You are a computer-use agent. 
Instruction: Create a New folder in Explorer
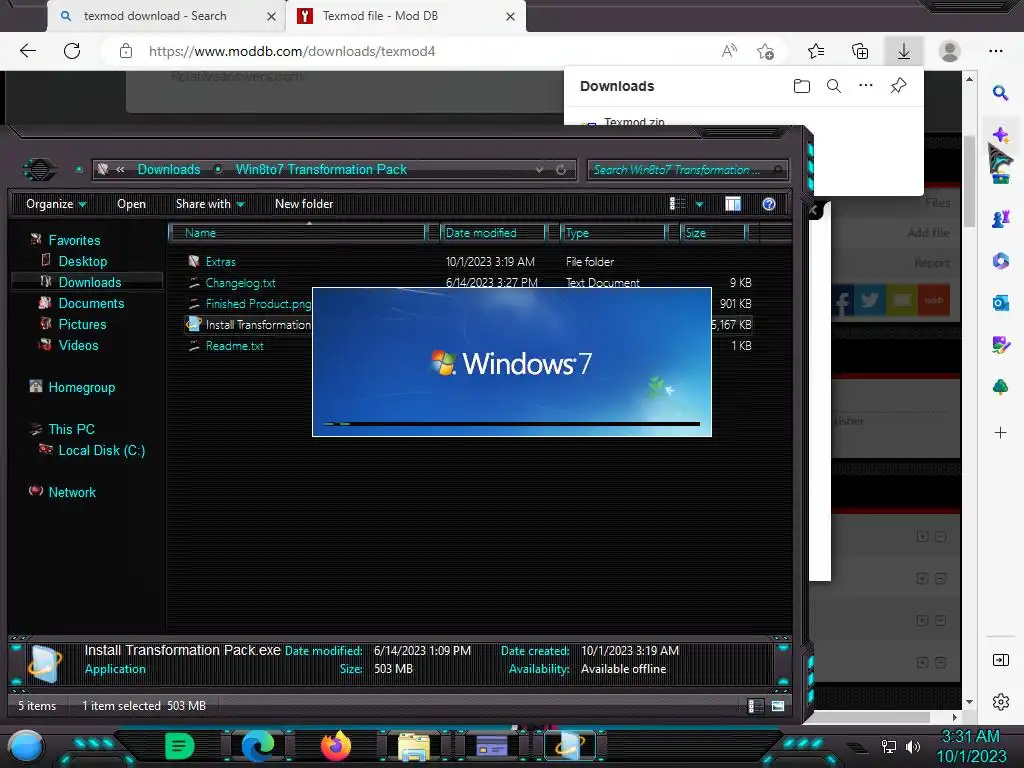point(304,204)
